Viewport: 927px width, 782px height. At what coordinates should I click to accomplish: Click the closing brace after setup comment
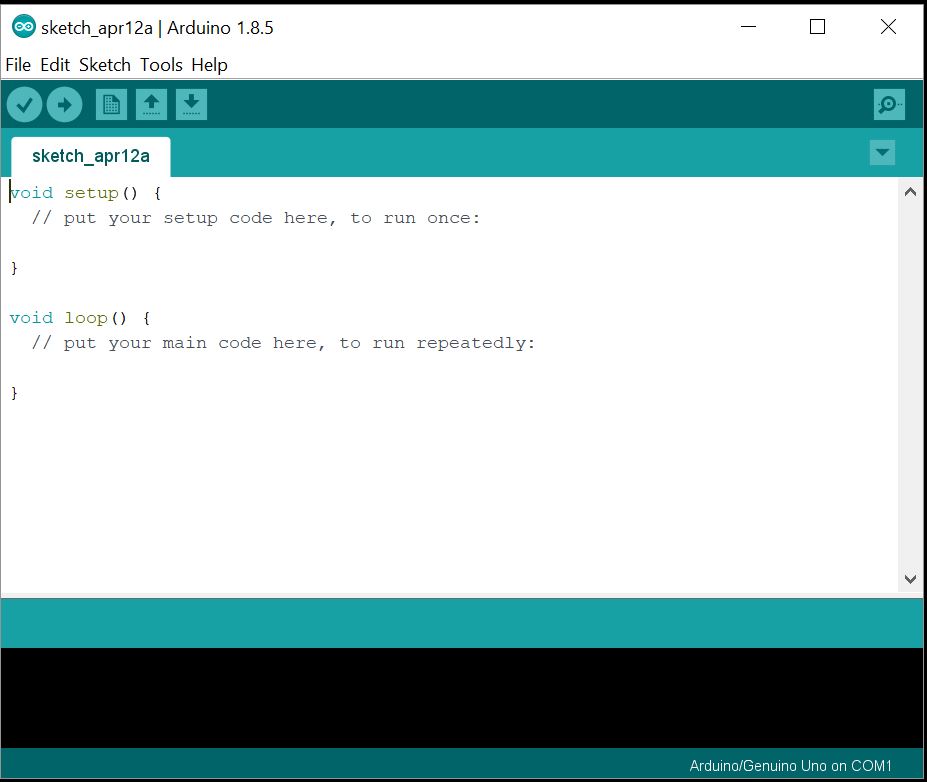point(14,268)
